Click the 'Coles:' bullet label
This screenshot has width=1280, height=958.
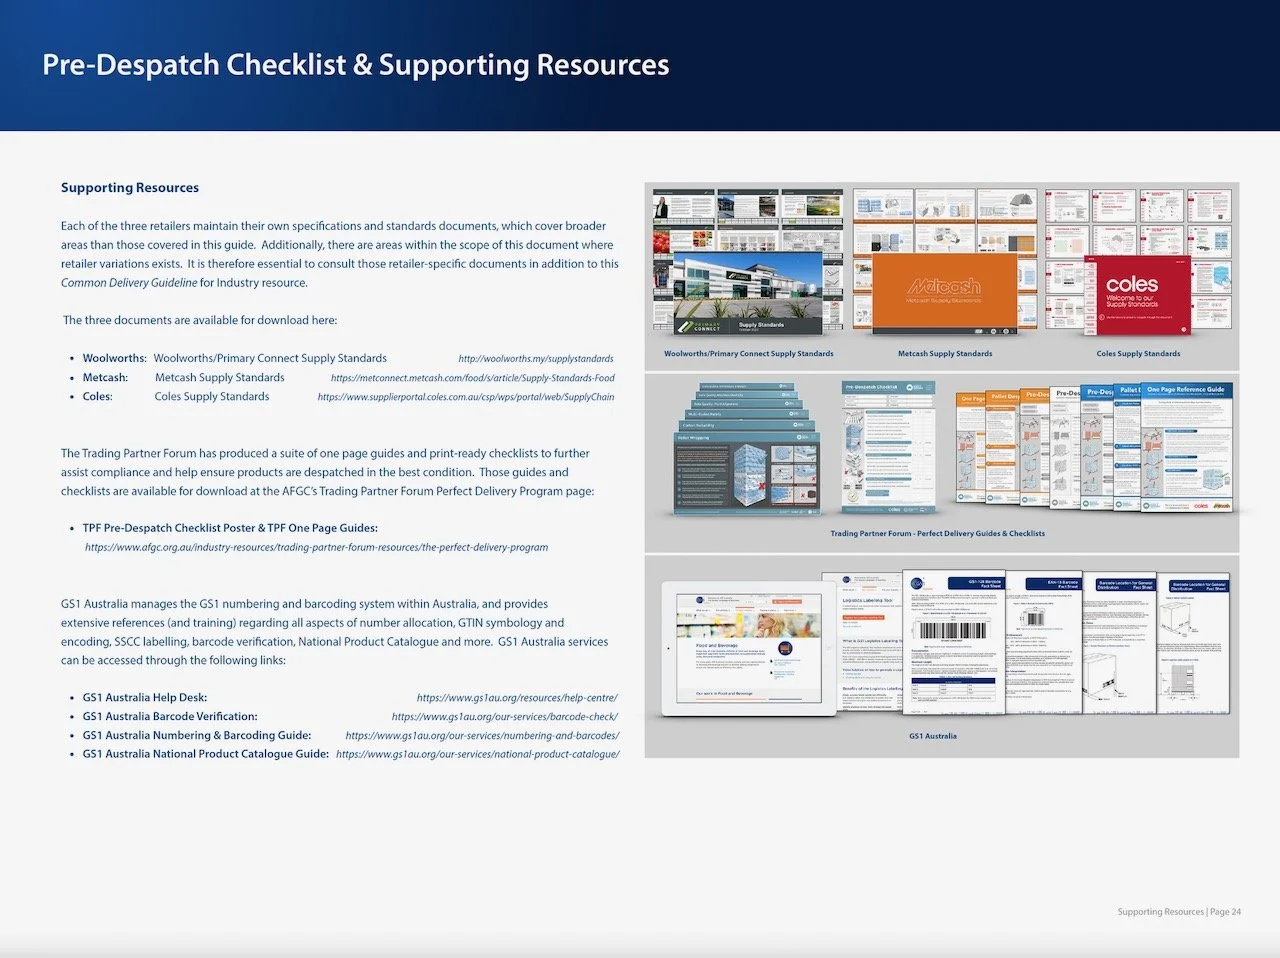97,397
